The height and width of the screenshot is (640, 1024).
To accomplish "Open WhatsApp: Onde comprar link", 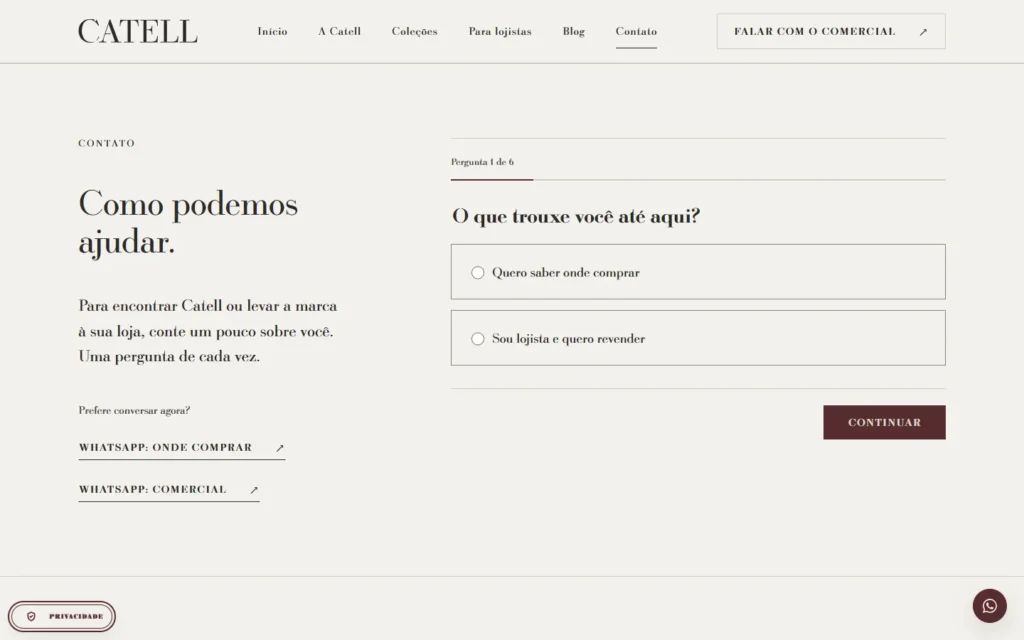I will 182,448.
